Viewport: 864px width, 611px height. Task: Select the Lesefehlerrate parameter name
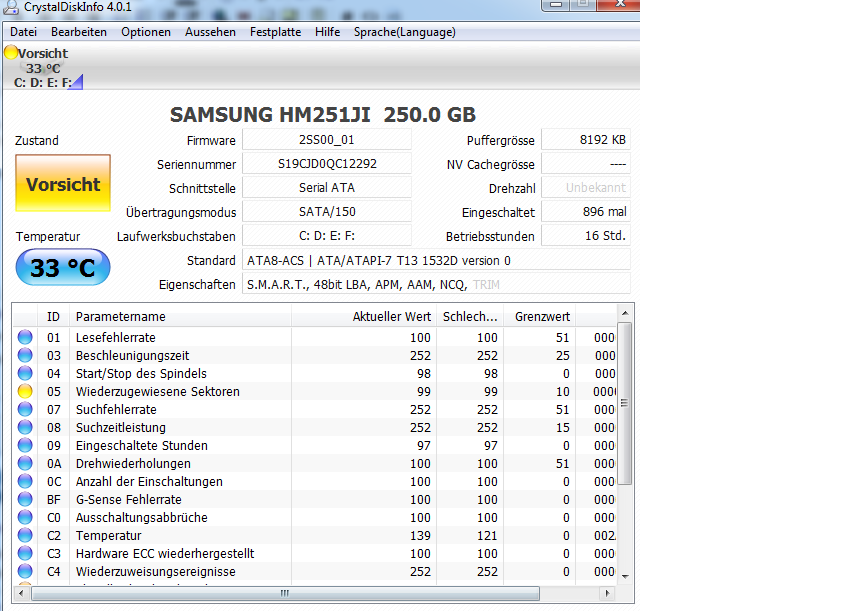click(x=116, y=337)
